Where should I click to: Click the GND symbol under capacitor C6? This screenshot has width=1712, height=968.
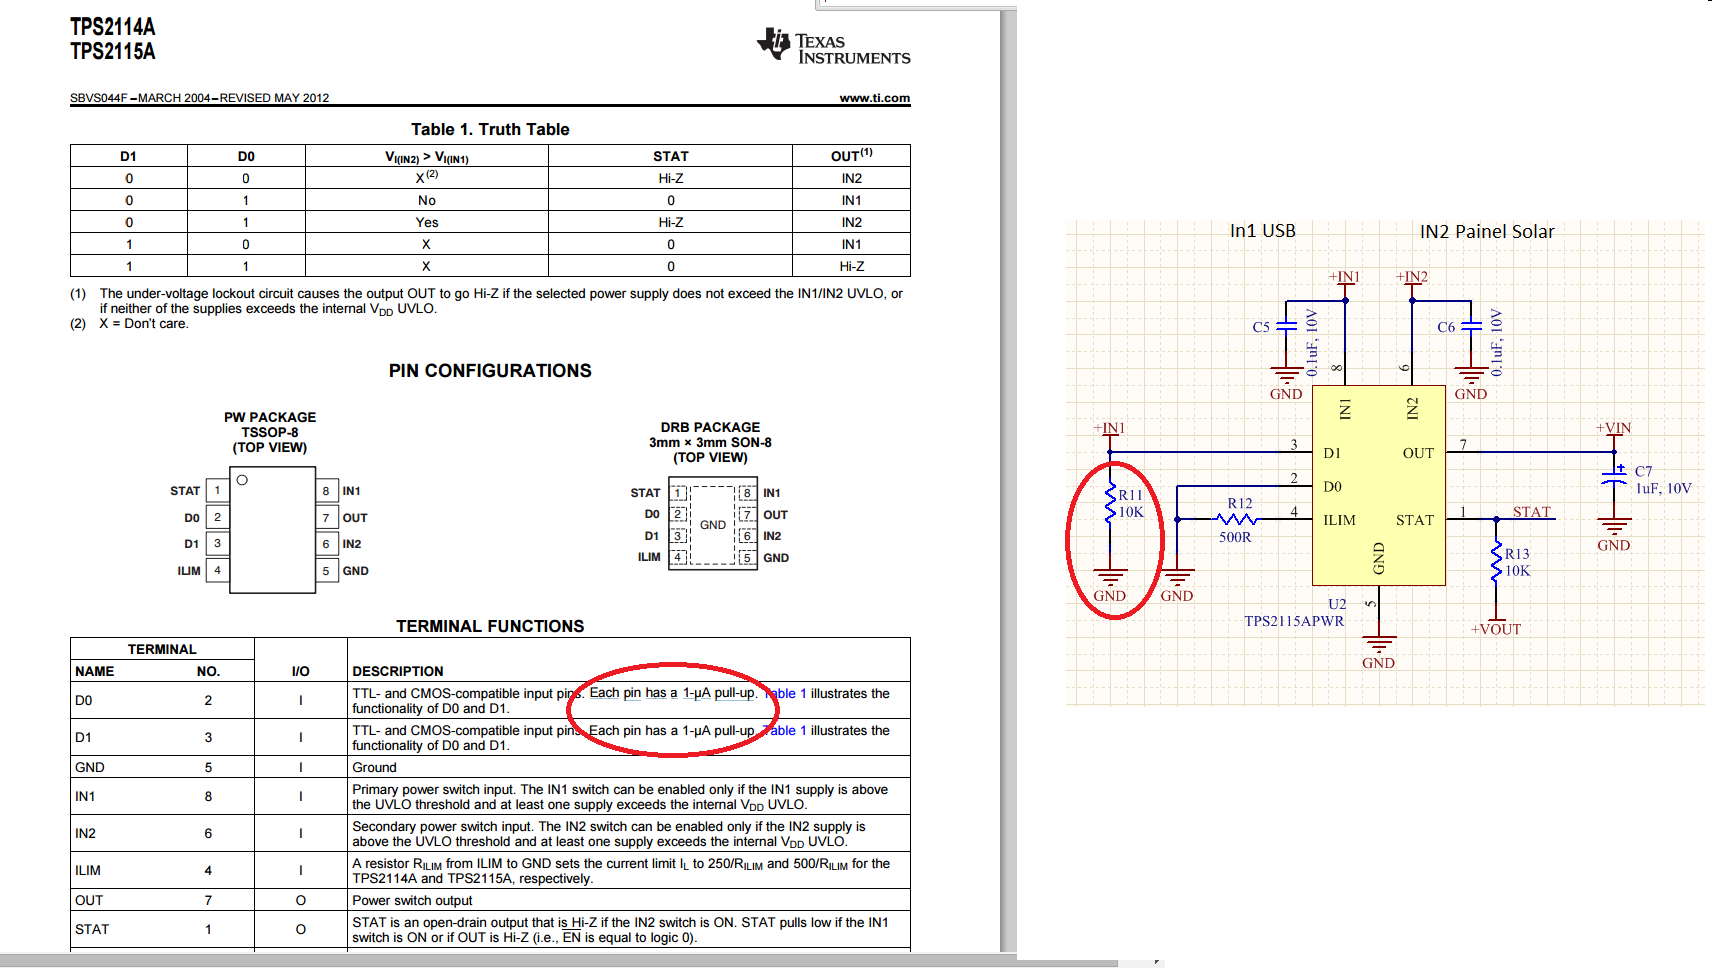click(1470, 383)
